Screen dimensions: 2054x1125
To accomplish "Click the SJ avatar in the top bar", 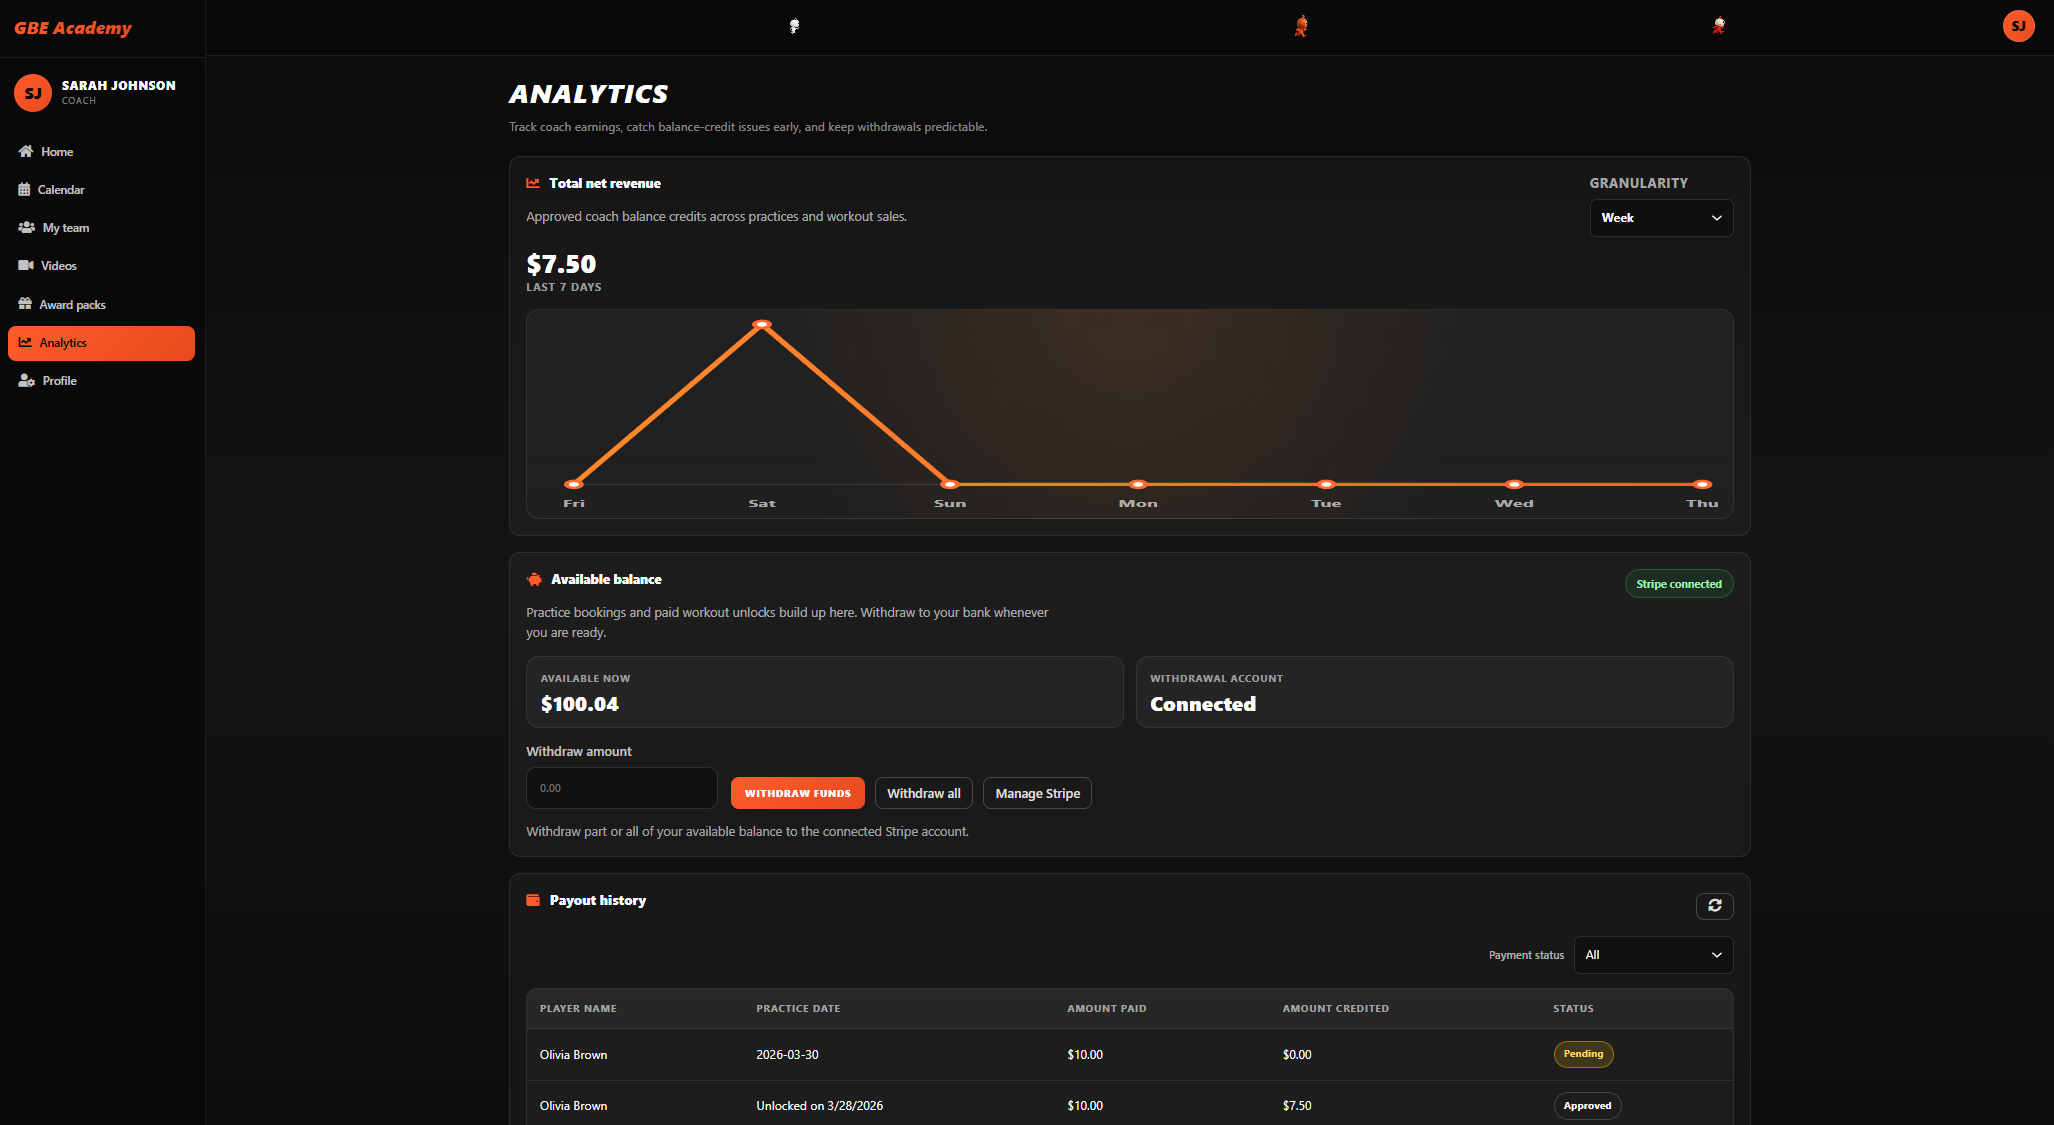I will click(2018, 25).
